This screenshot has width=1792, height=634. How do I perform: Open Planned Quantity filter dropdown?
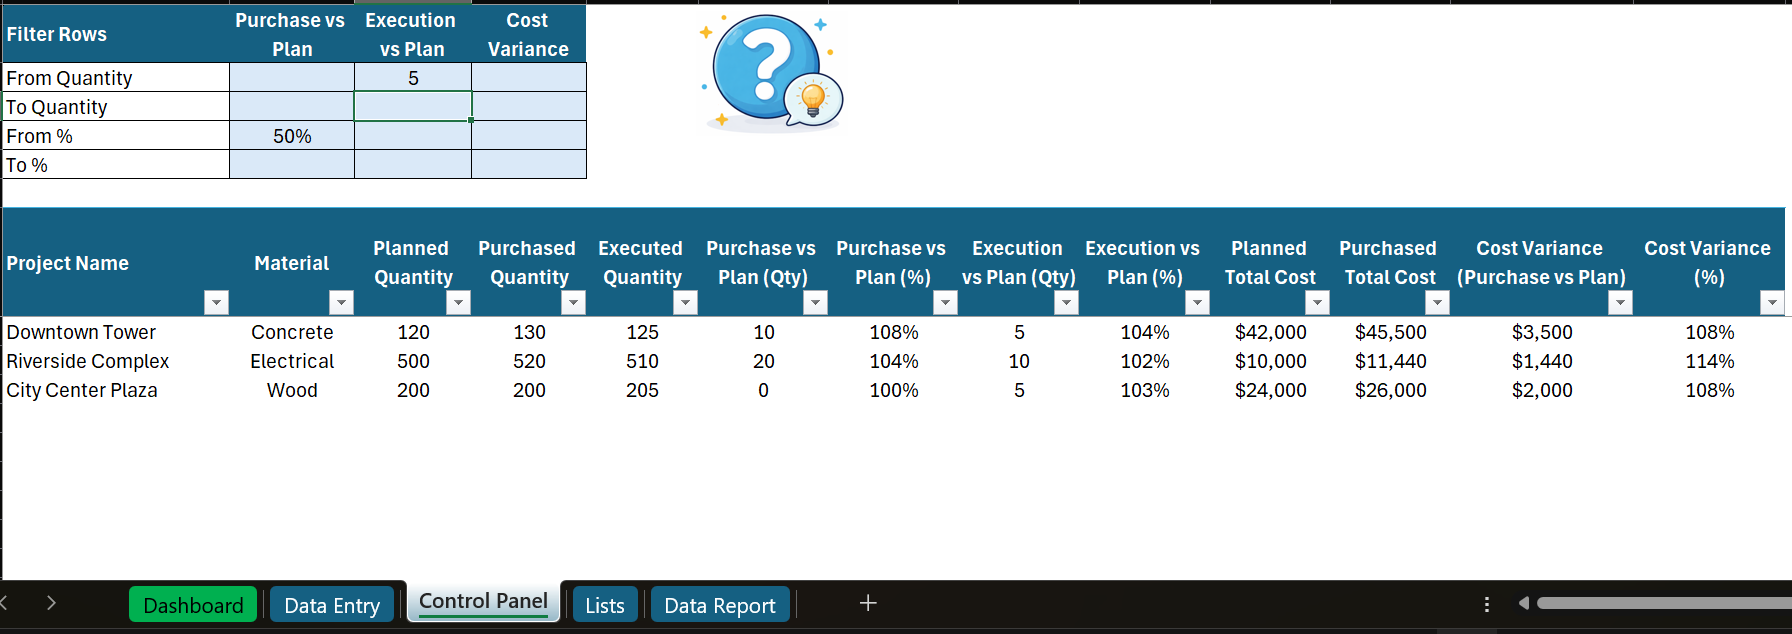(458, 303)
